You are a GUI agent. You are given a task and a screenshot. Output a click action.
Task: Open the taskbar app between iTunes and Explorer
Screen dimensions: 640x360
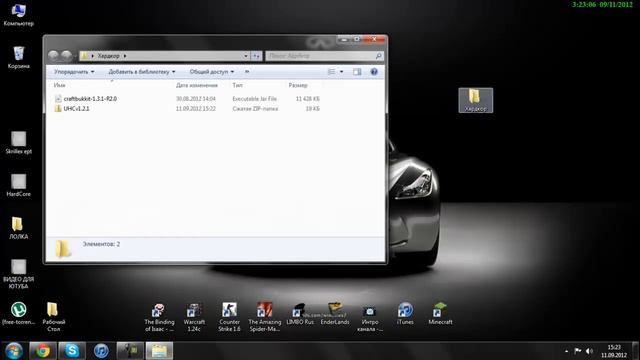(130, 351)
